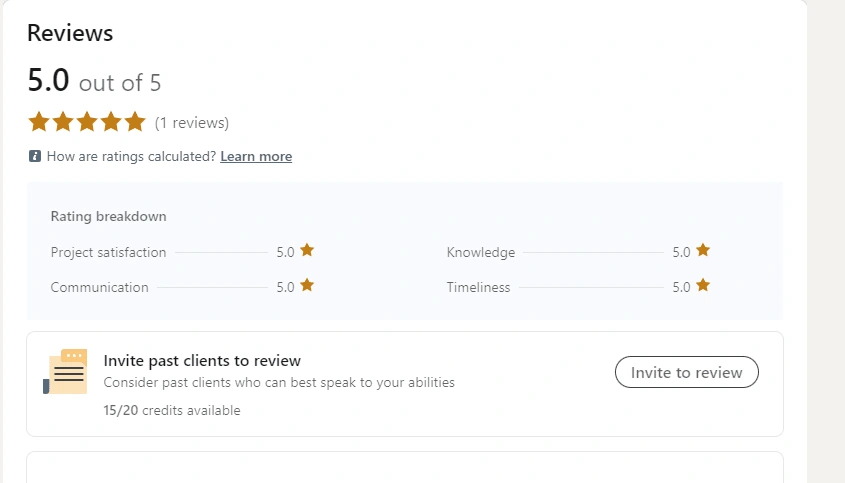Click the 5.0 out of 5 score
The image size is (845, 483).
pyautogui.click(x=94, y=81)
